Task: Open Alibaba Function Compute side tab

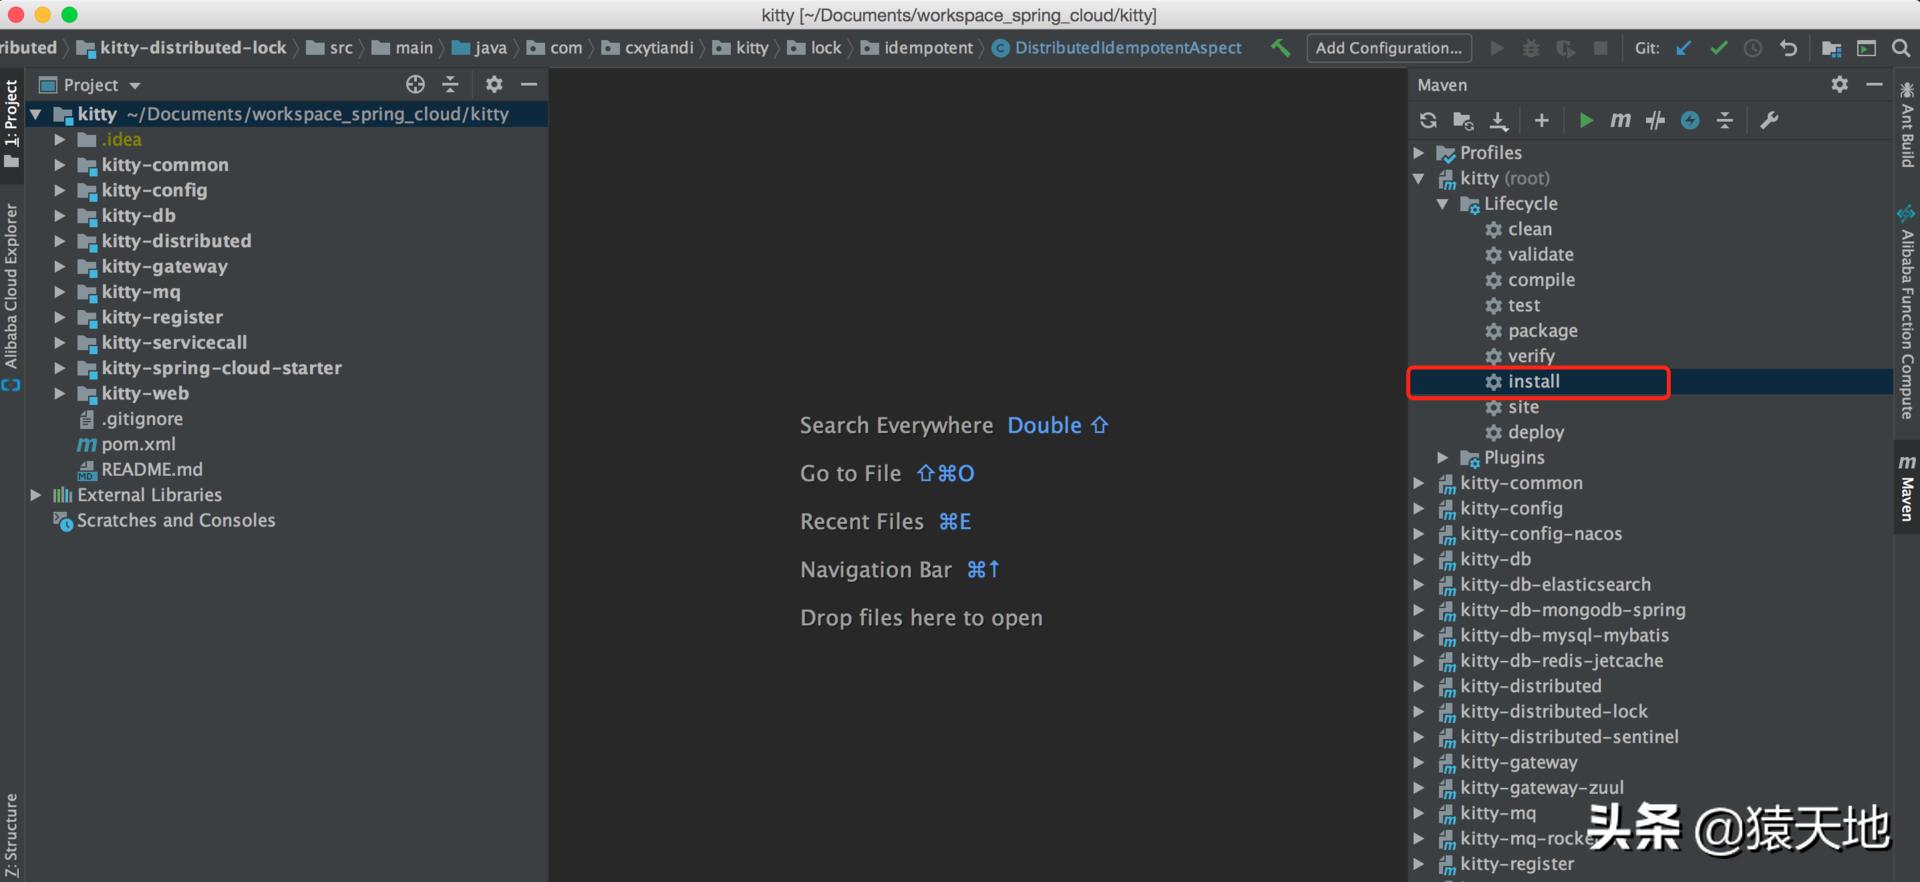Action: coord(1907,312)
